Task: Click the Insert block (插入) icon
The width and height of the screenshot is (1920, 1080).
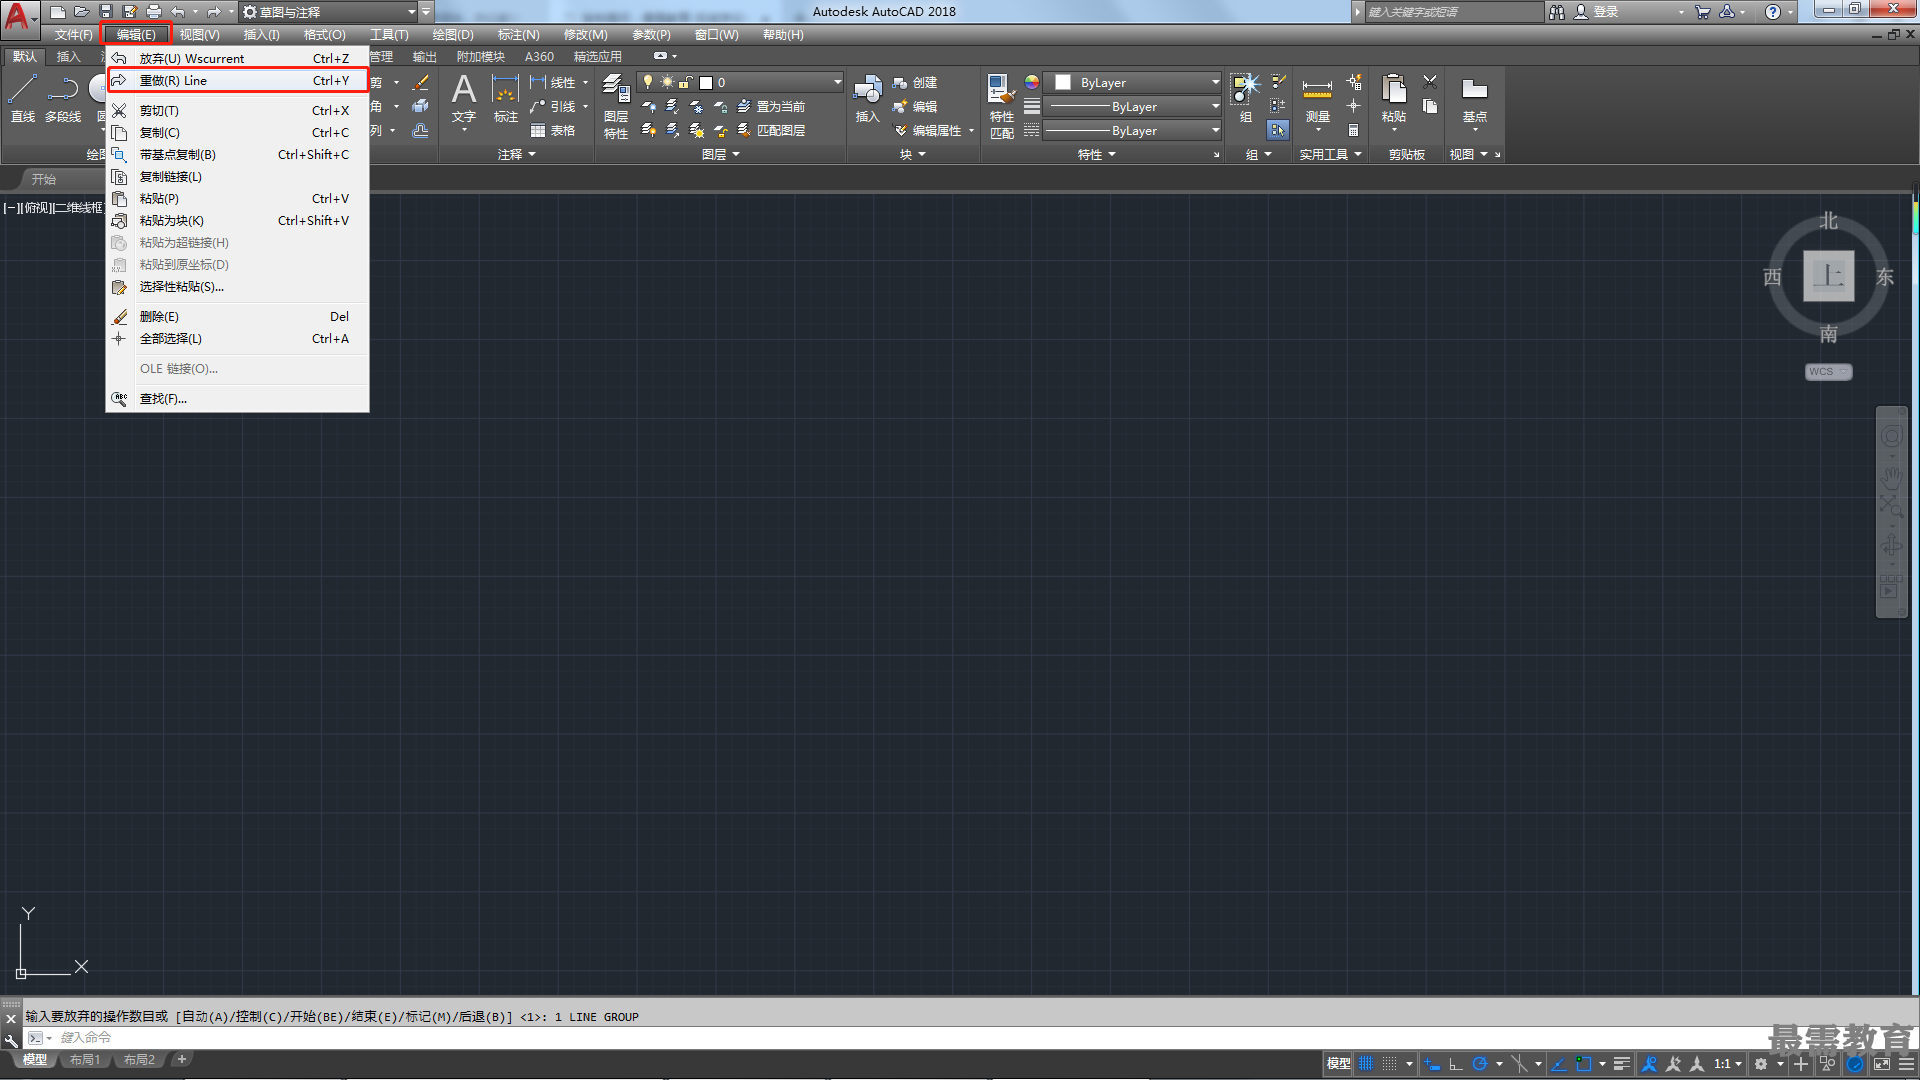Action: click(867, 98)
